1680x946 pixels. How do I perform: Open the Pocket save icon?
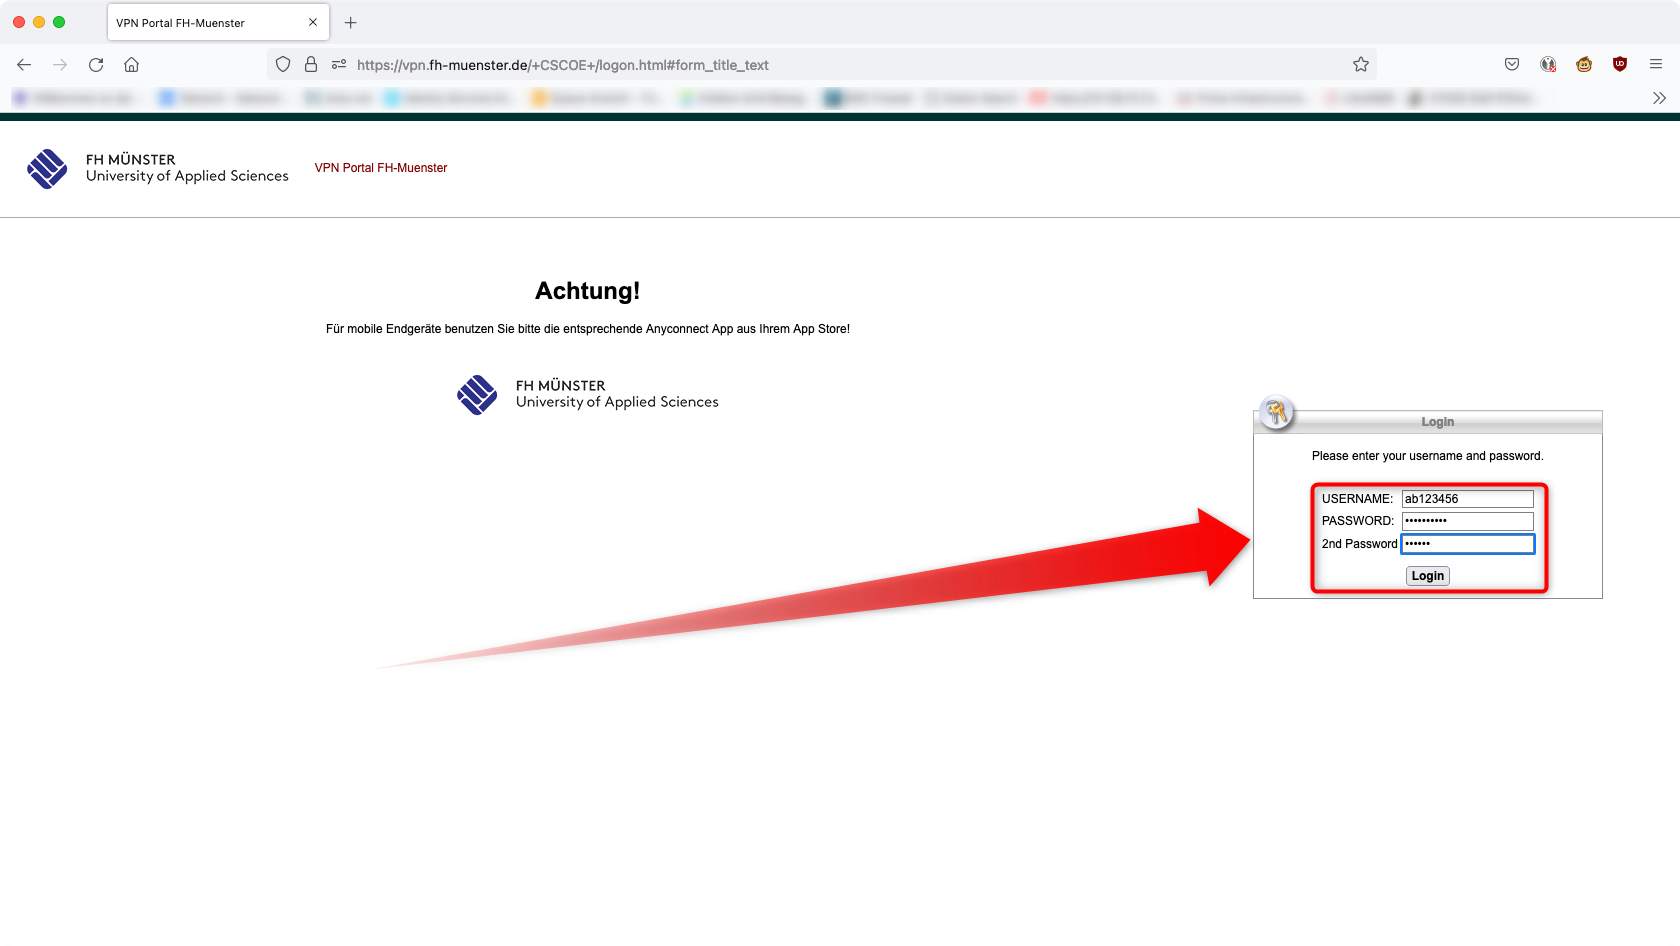point(1512,65)
